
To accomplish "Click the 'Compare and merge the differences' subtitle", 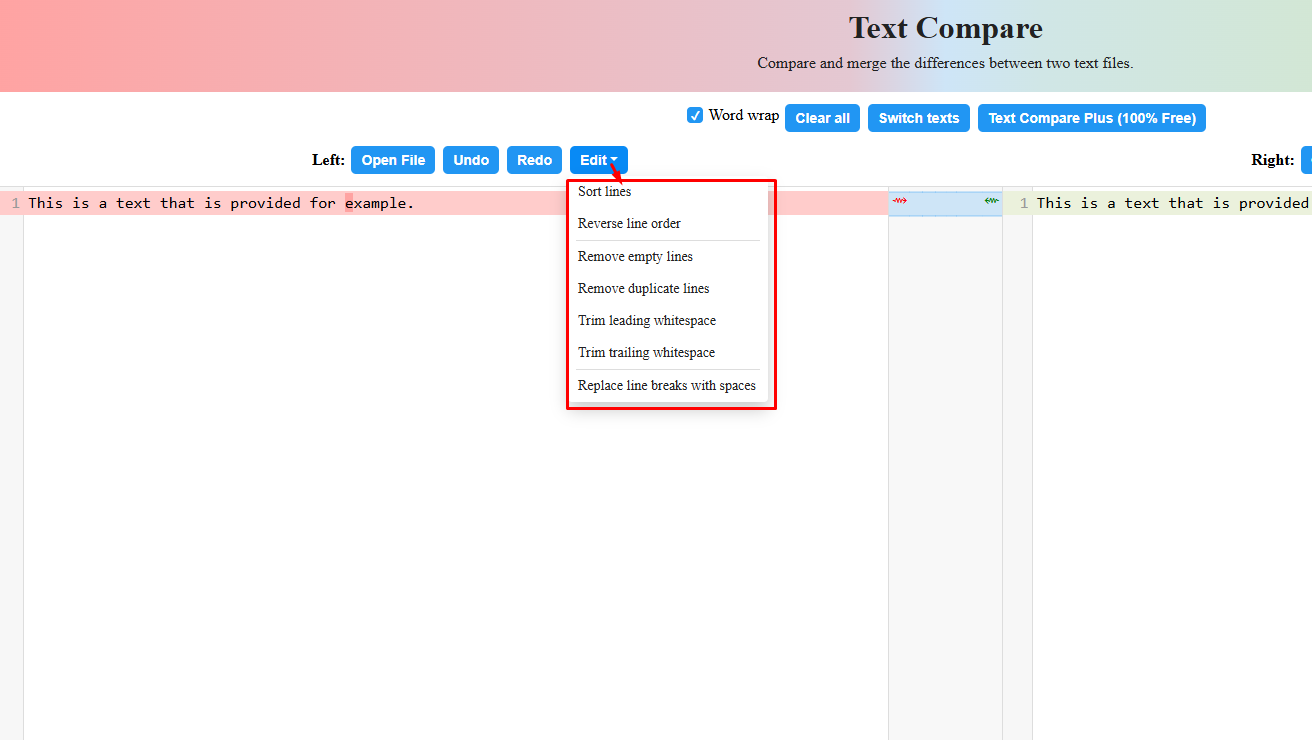I will click(945, 63).
